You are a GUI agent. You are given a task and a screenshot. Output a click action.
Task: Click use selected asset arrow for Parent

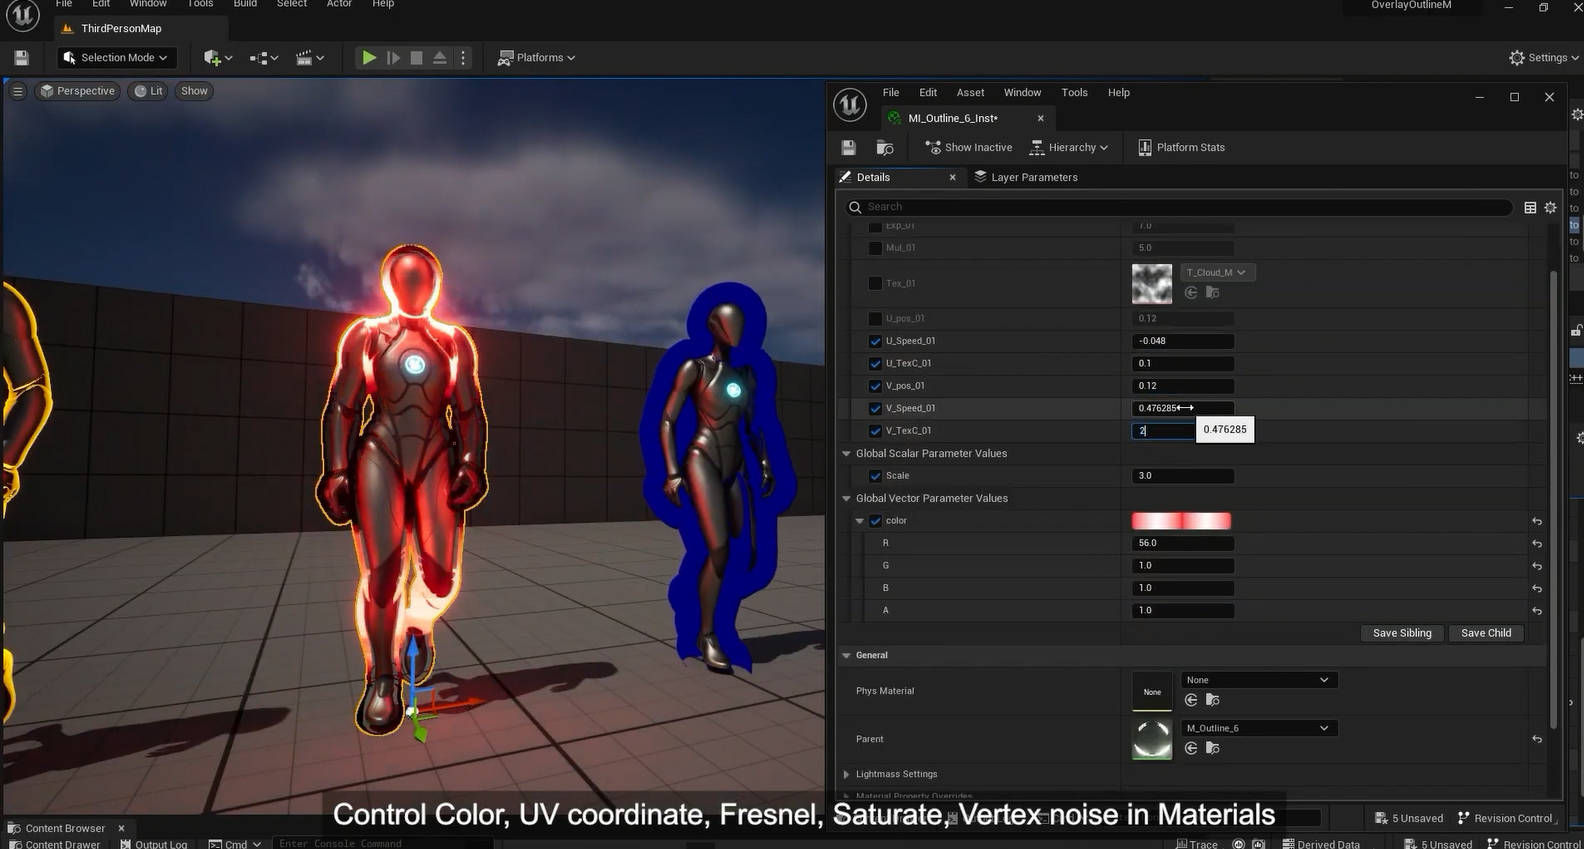pyautogui.click(x=1191, y=748)
